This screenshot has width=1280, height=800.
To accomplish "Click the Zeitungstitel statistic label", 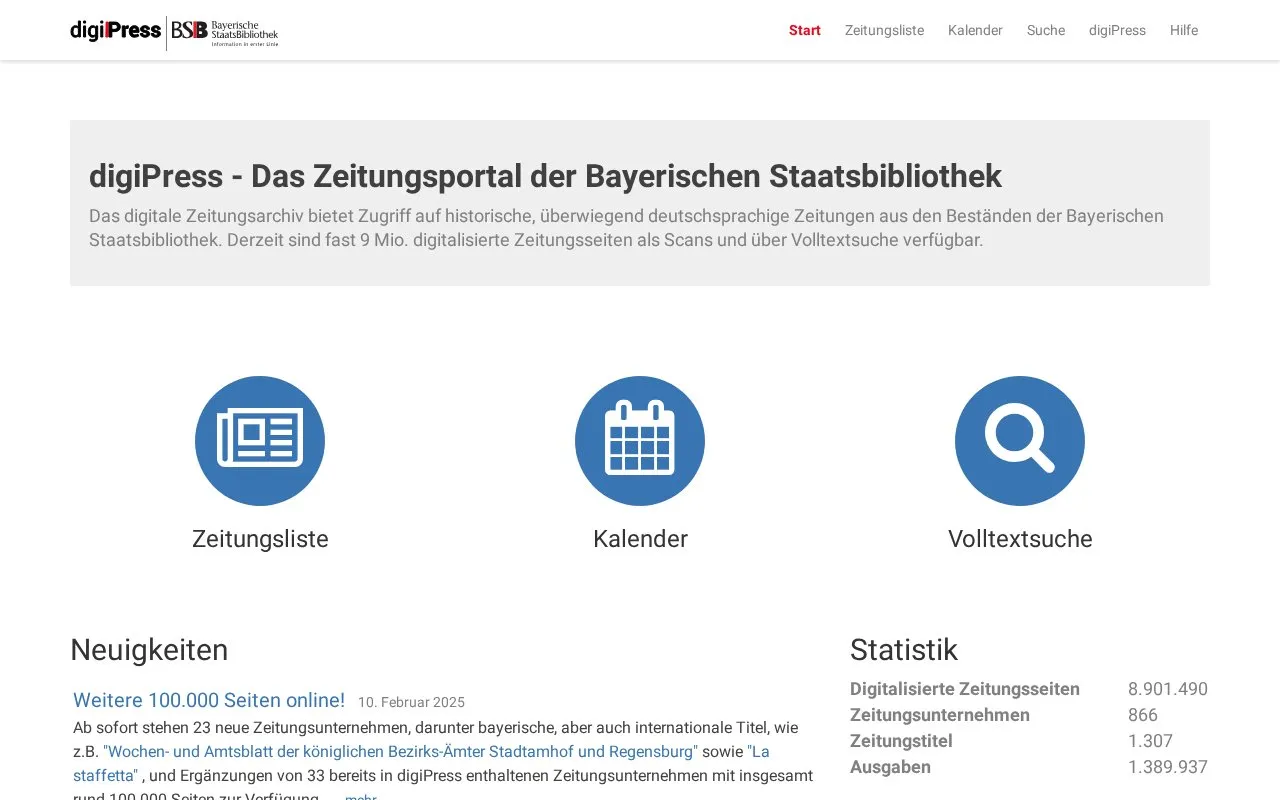I will 901,741.
